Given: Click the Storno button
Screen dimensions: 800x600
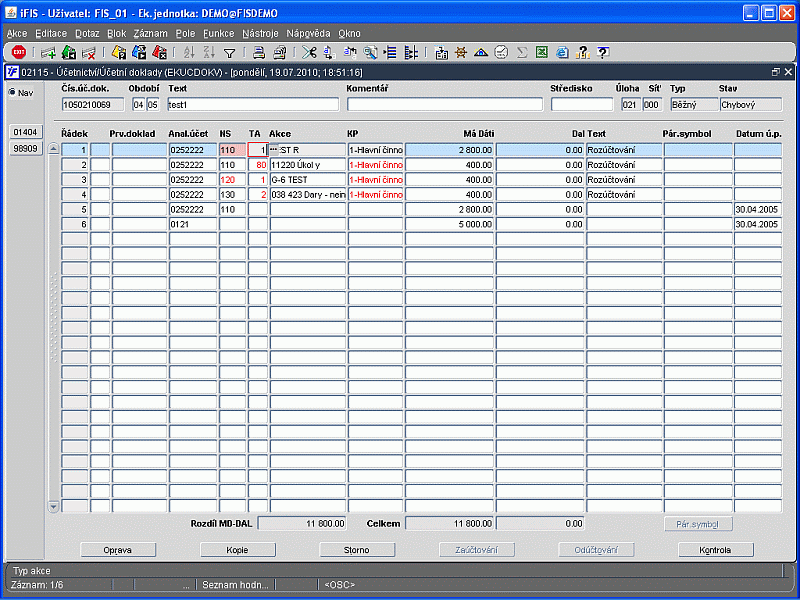Looking at the screenshot, I should 357,550.
